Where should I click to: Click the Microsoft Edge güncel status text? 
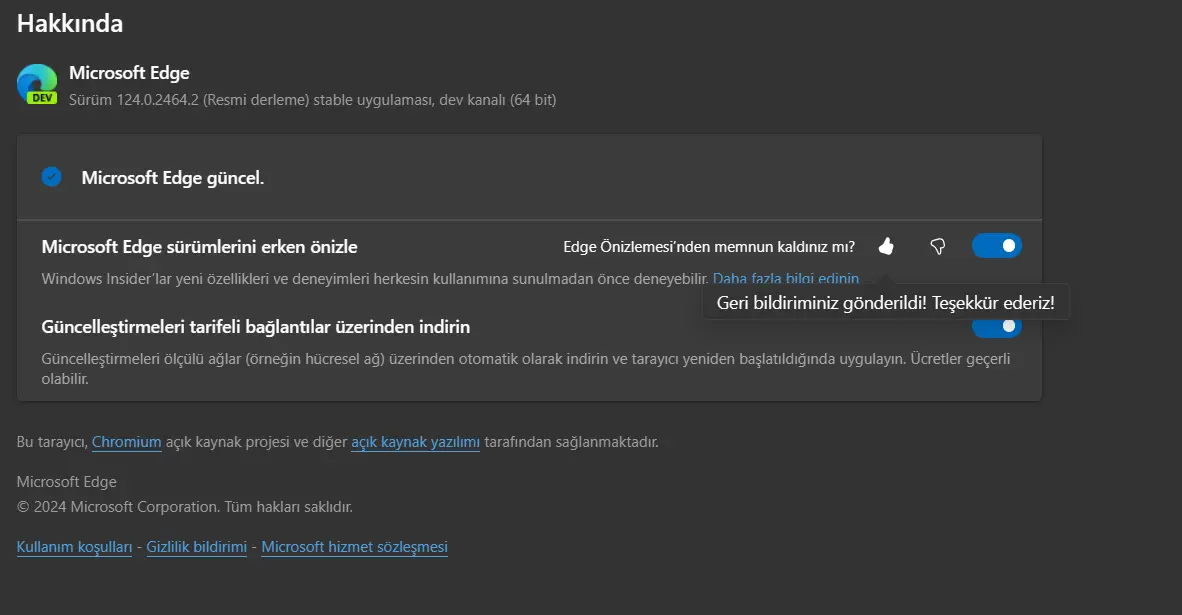[173, 178]
